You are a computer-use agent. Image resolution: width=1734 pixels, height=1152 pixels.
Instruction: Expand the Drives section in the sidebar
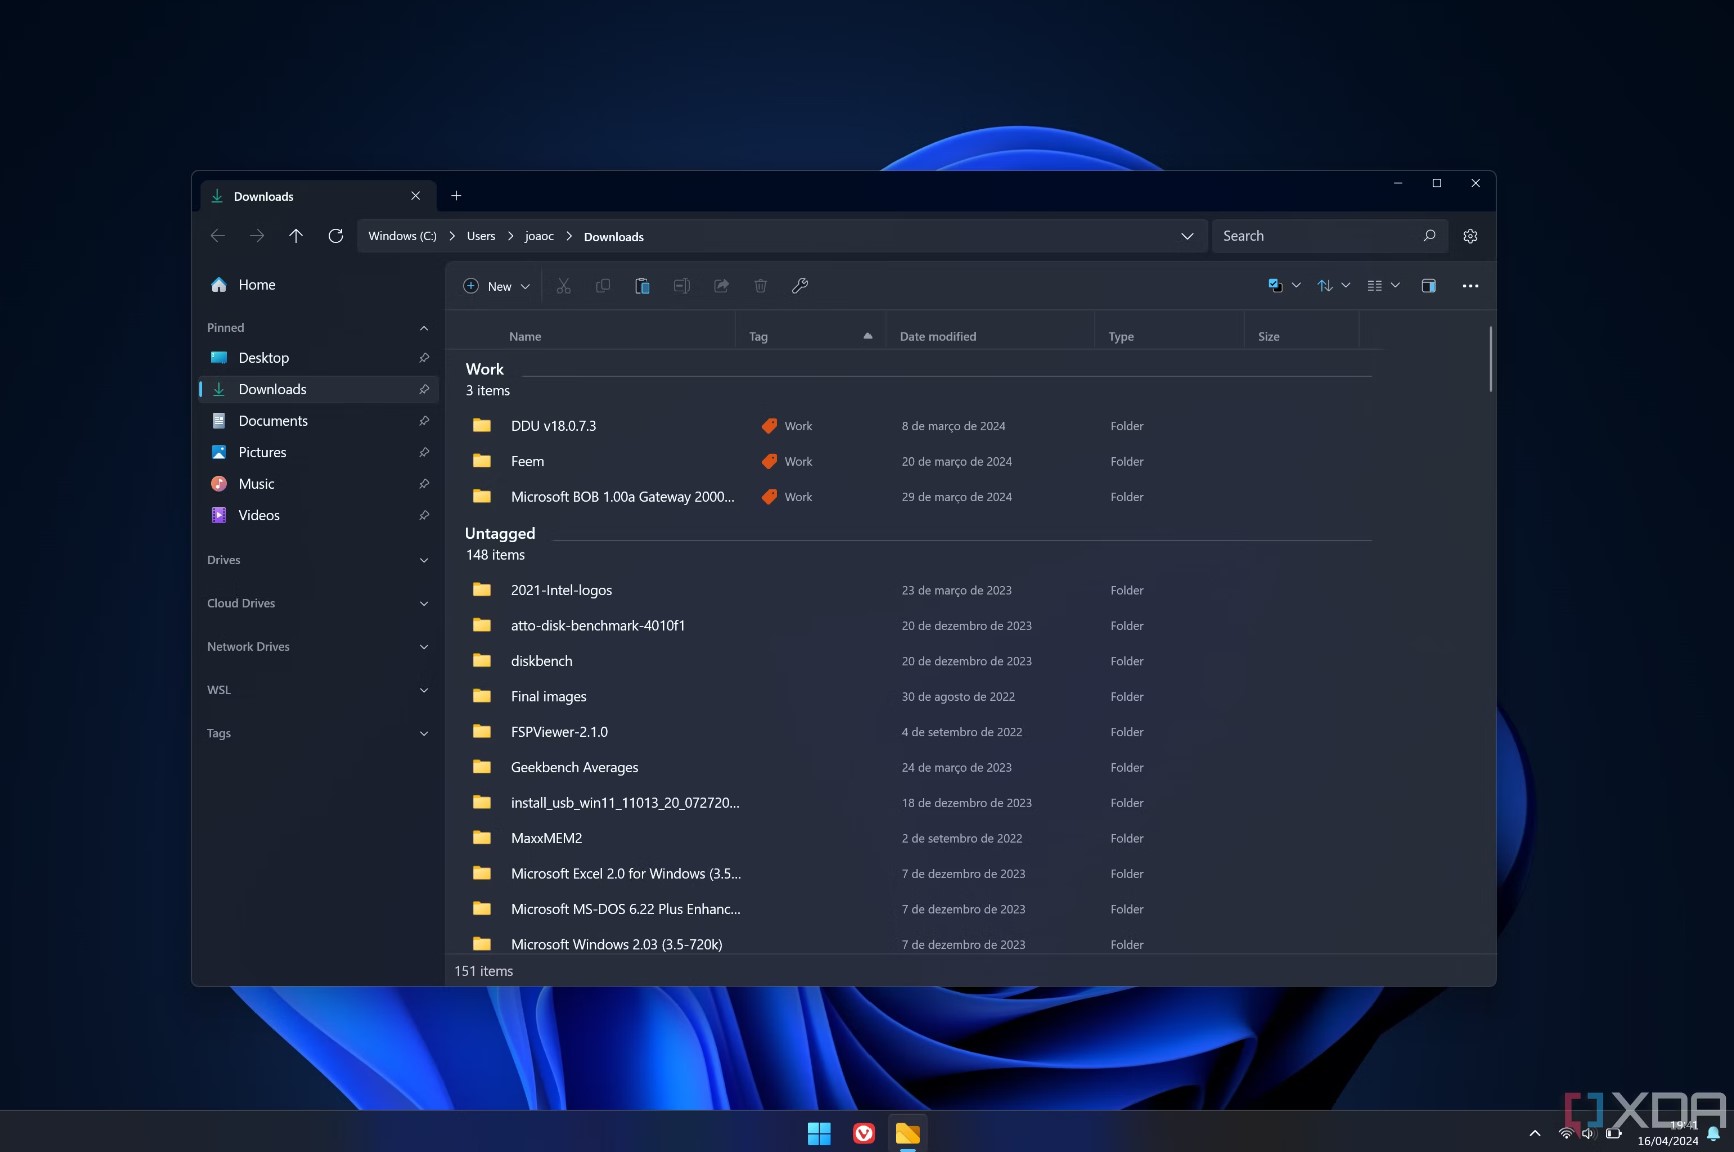[x=424, y=560]
